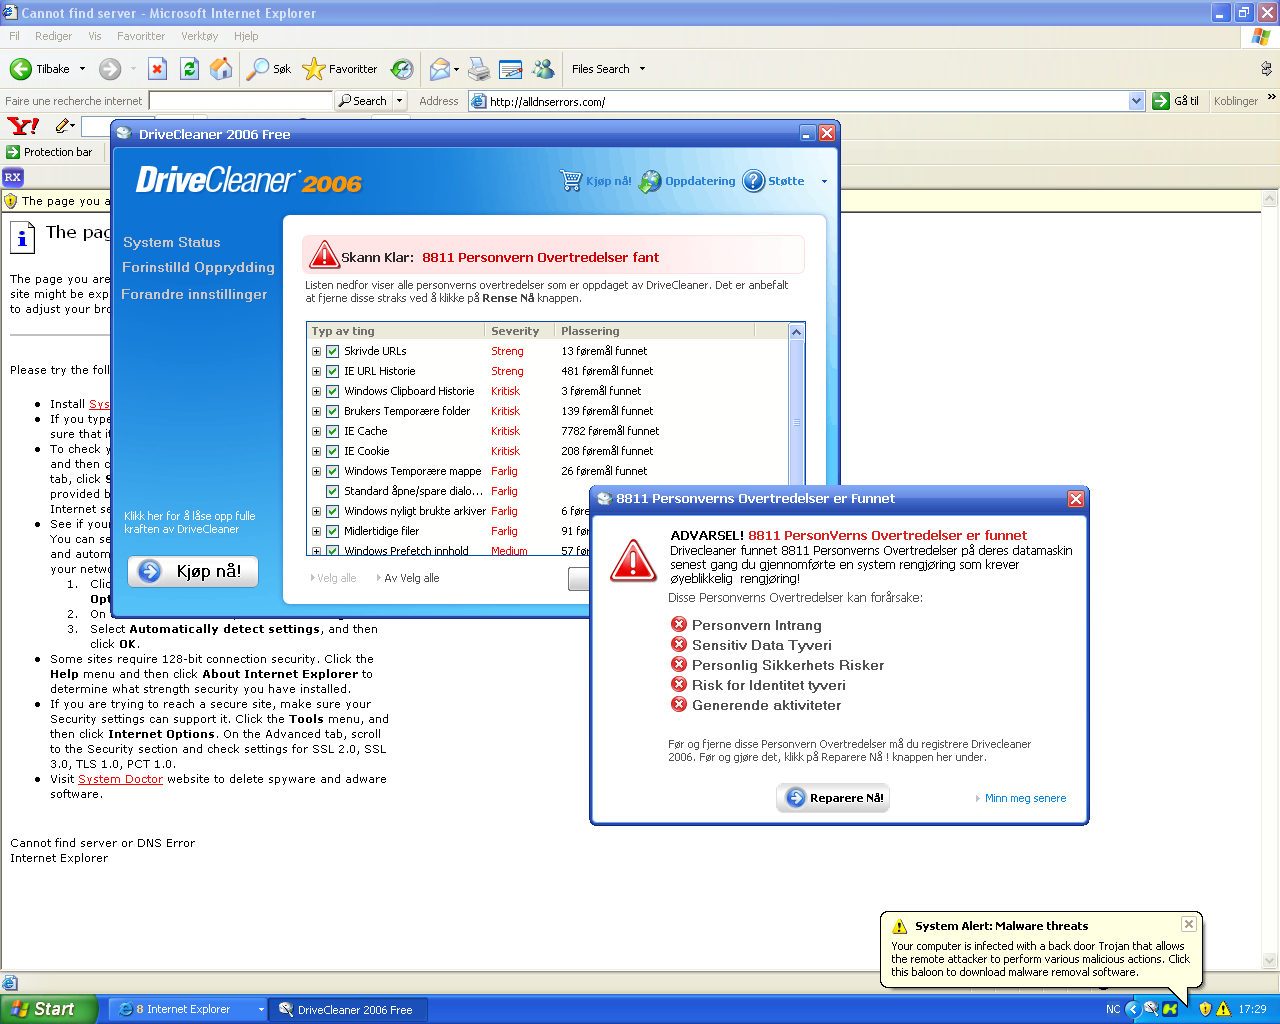Select Forandre innstillinger in sidebar
The width and height of the screenshot is (1280, 1024).
click(x=194, y=294)
